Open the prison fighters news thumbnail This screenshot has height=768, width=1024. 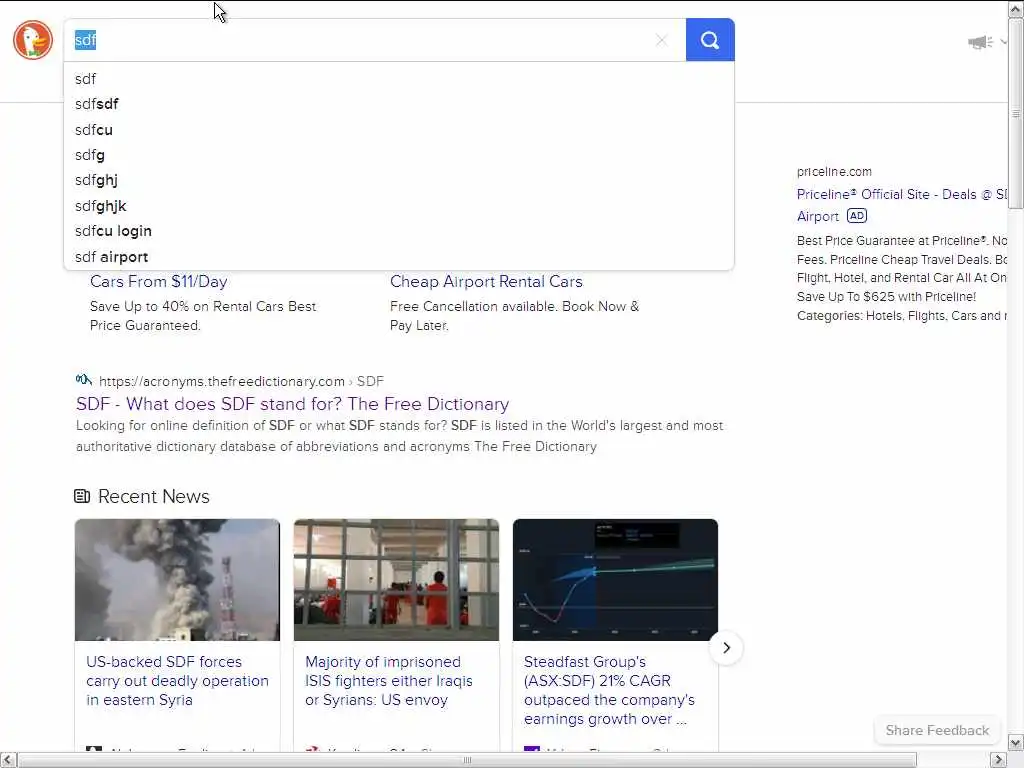pos(396,580)
